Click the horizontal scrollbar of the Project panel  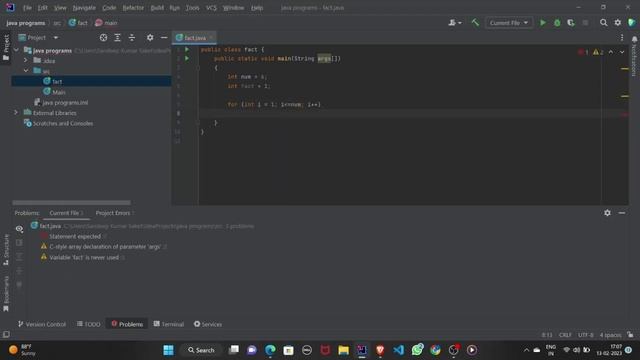click(x=71, y=202)
